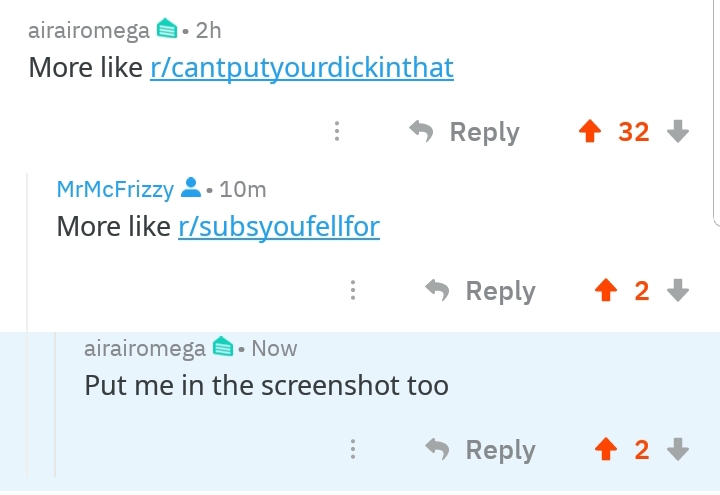This screenshot has height=495, width=720.
Task: Click the user flair icon next to MrMcFrizzy
Action: click(x=190, y=189)
